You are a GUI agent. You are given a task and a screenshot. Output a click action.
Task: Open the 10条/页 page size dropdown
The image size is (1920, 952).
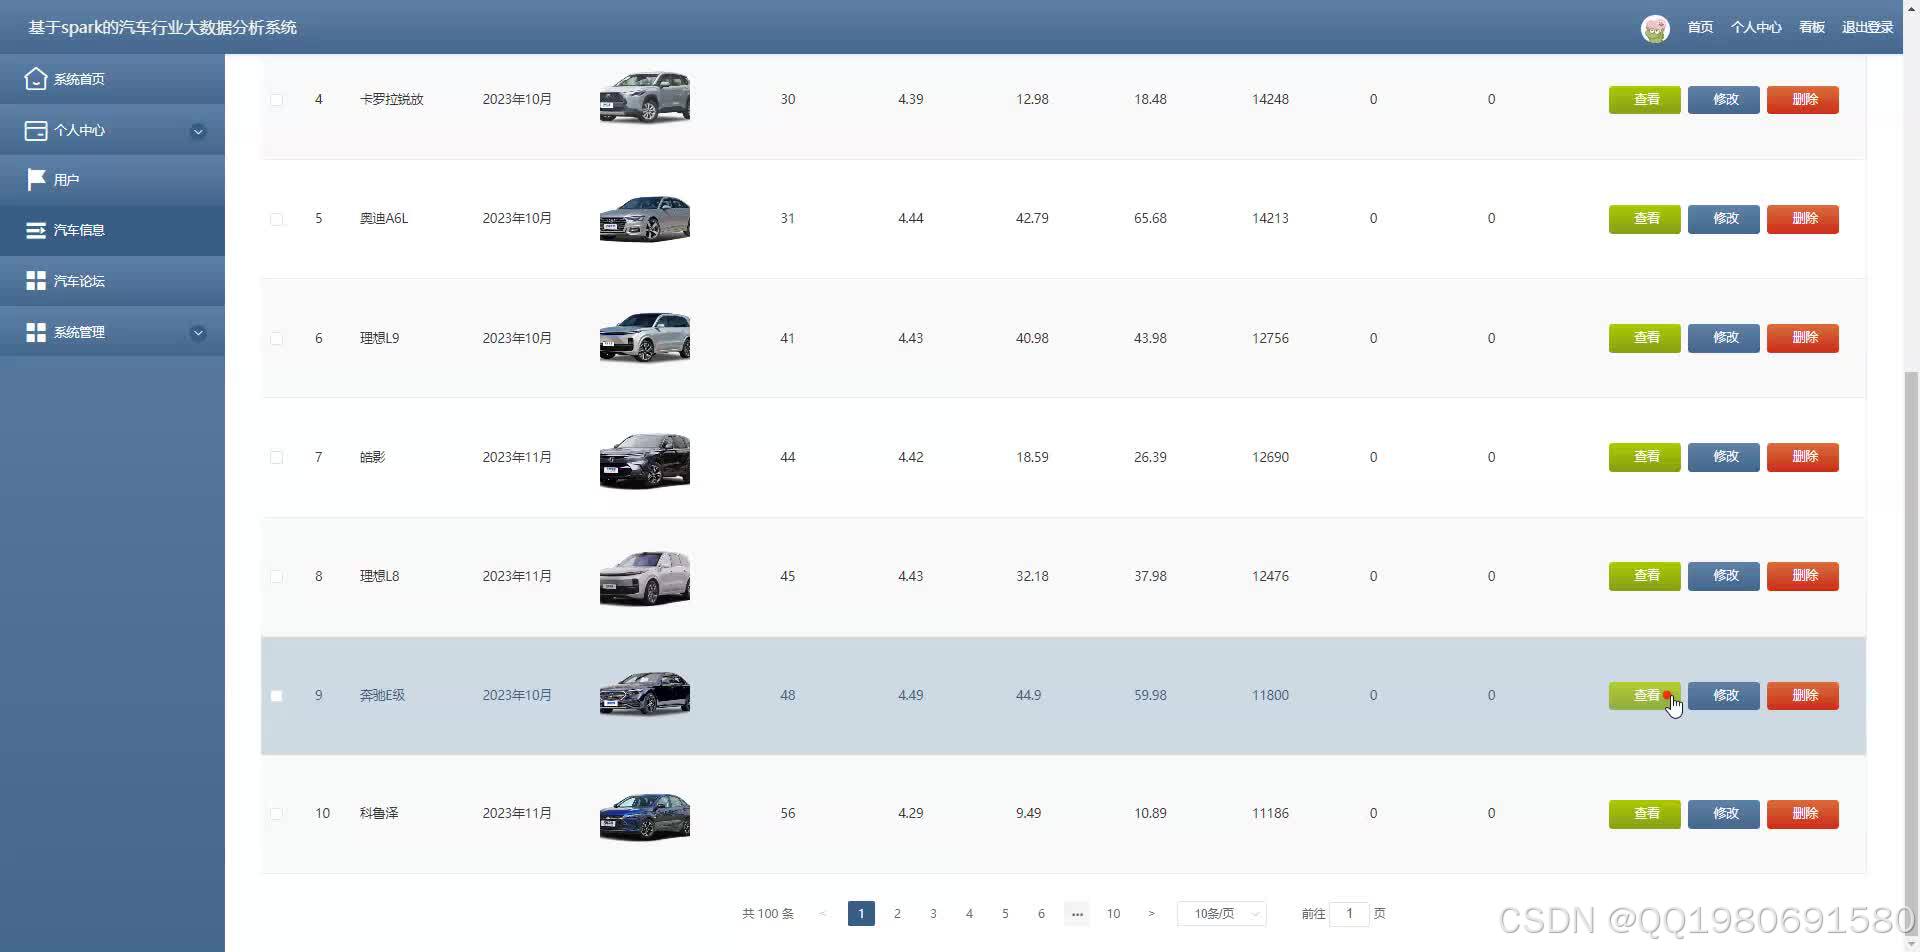point(1222,914)
